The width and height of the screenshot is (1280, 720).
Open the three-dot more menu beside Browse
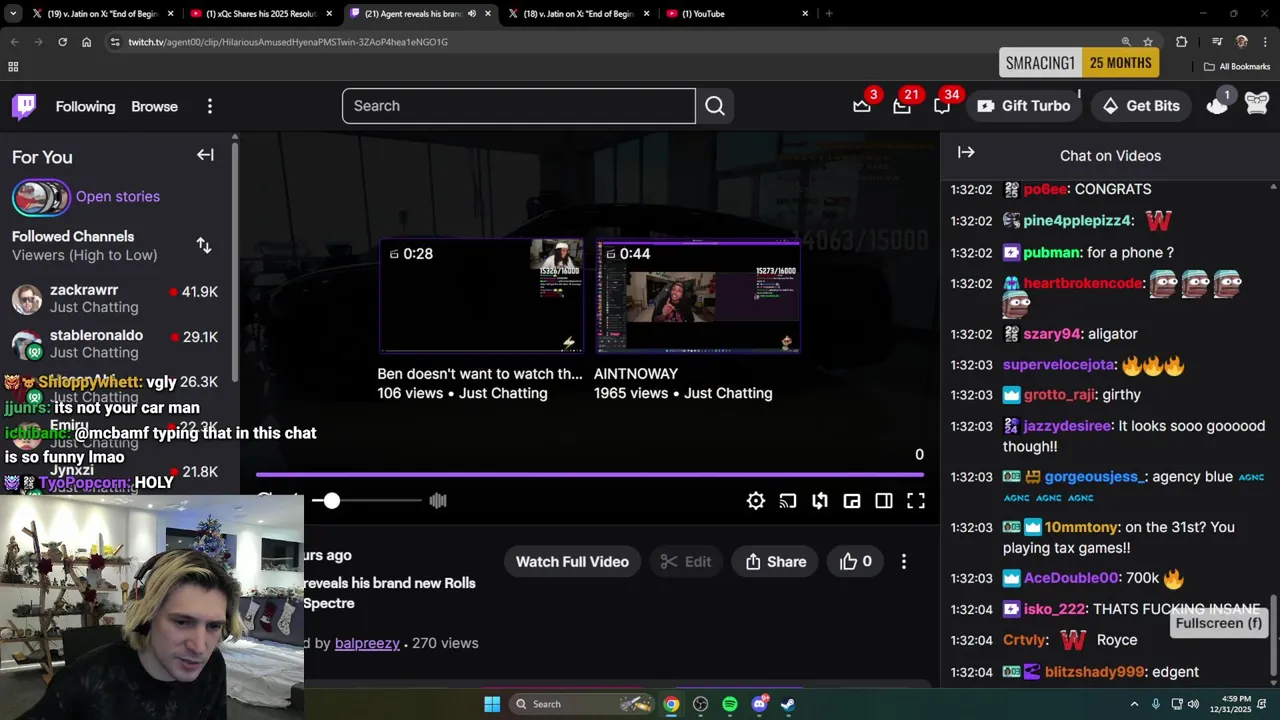(x=210, y=106)
